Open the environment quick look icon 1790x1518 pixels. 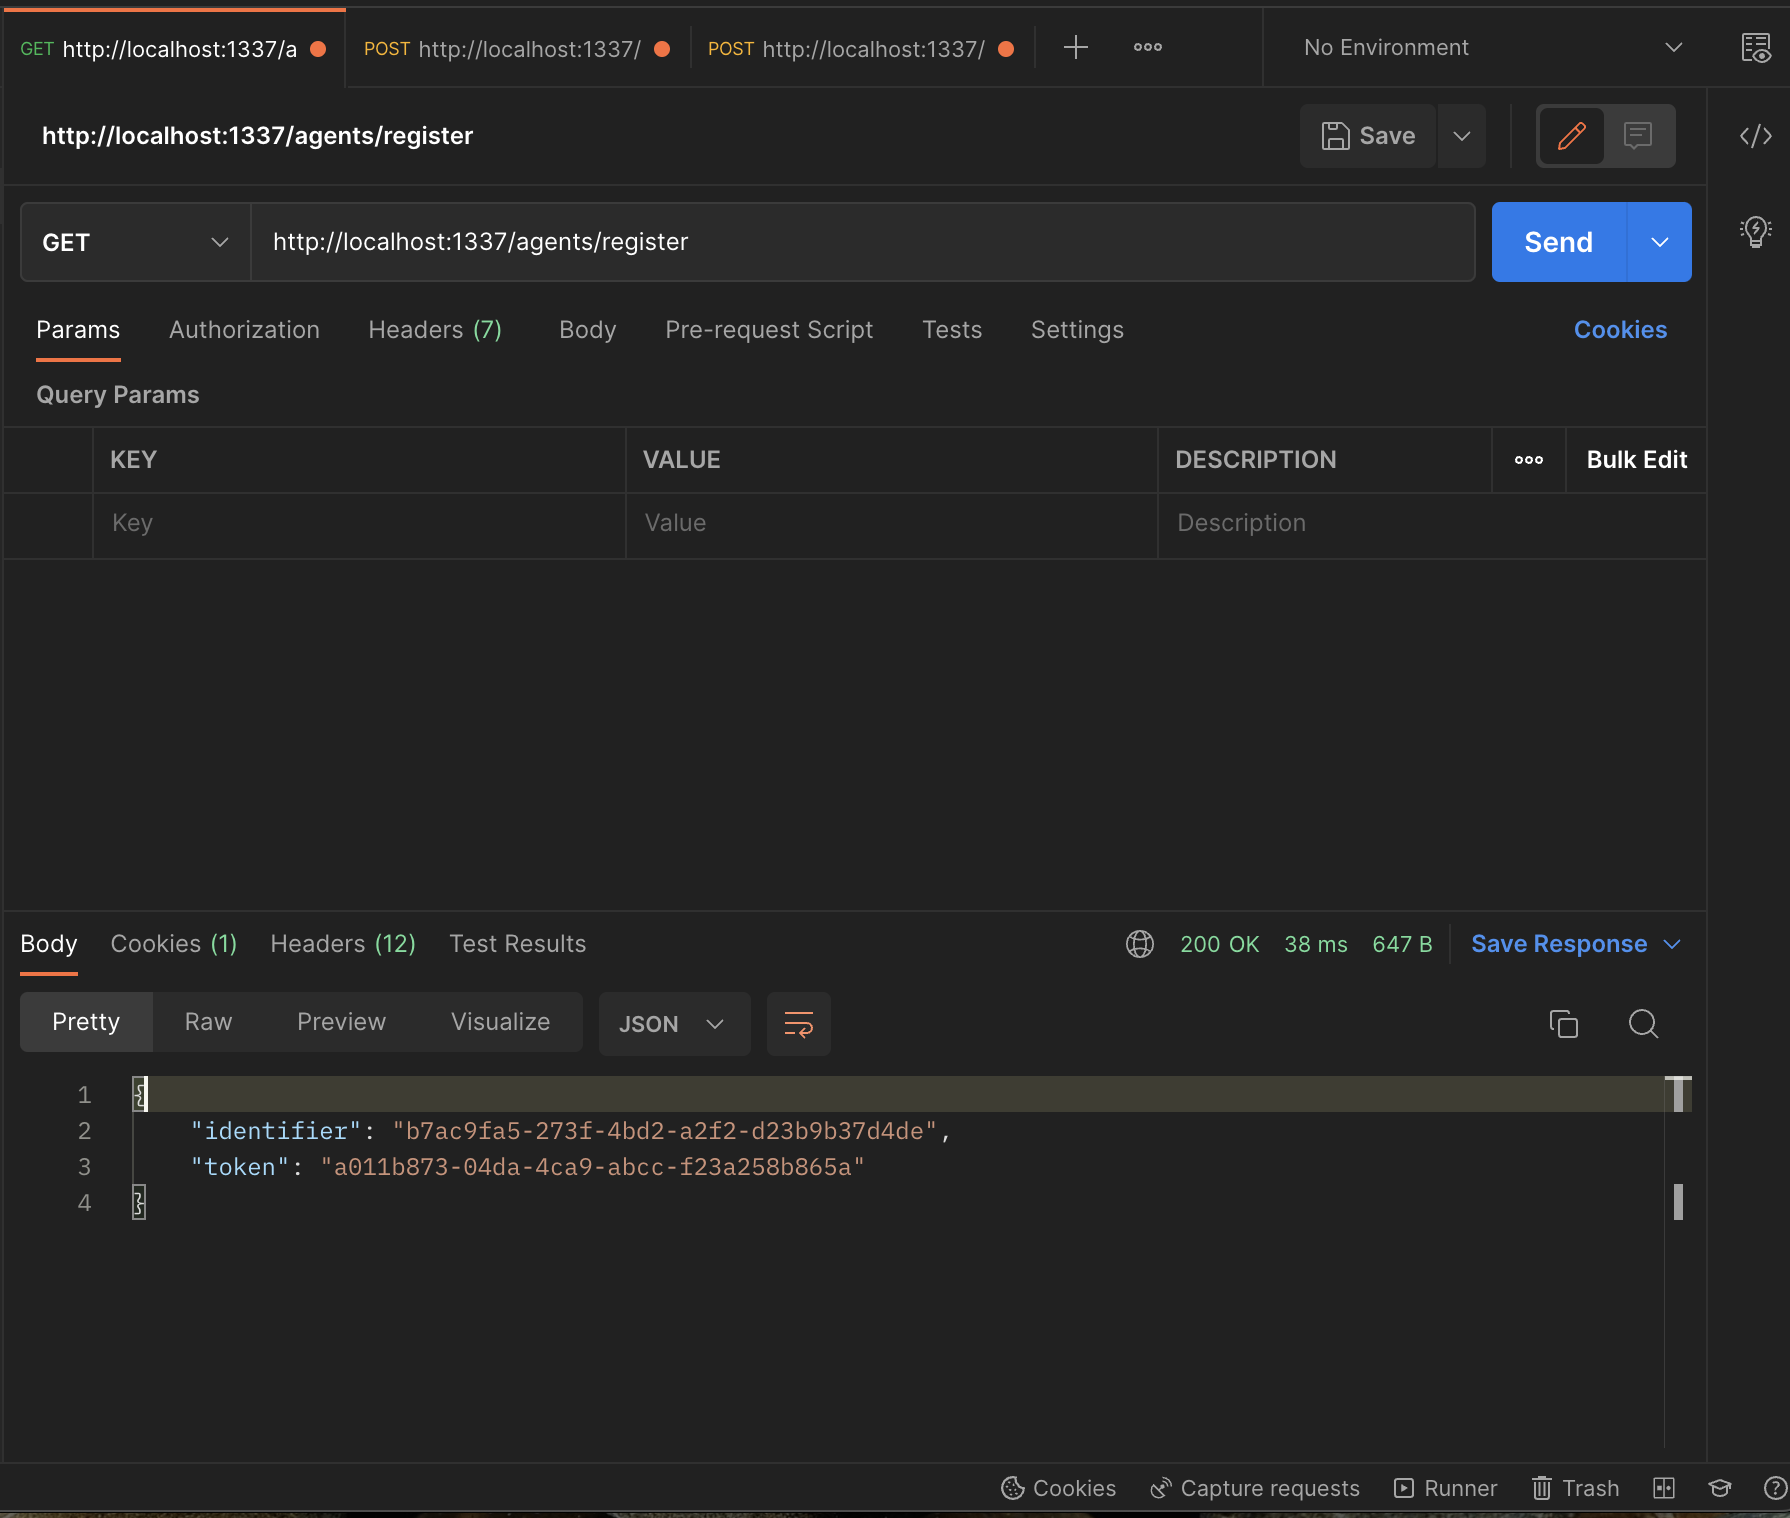click(1755, 48)
